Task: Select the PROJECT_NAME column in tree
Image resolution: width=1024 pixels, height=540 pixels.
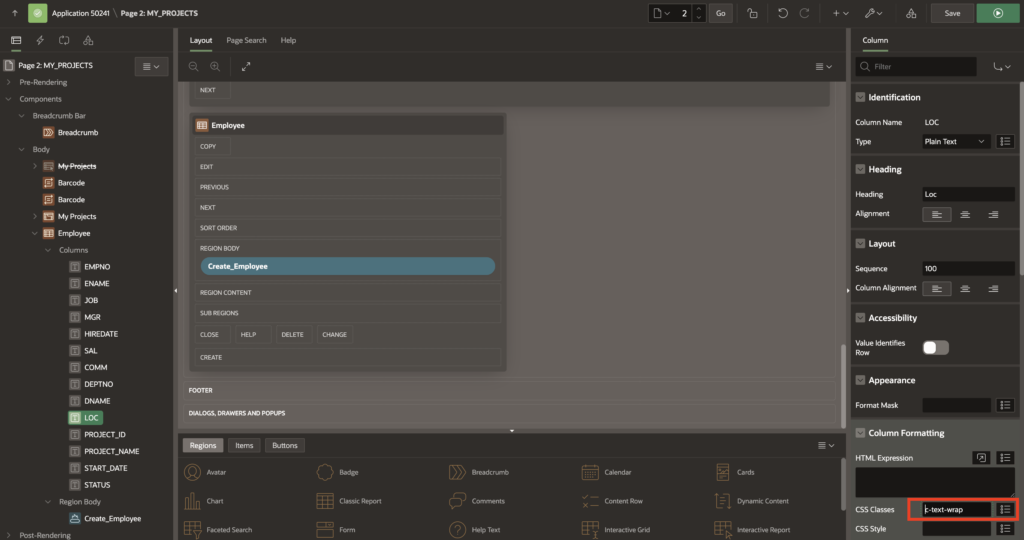Action: (x=112, y=451)
